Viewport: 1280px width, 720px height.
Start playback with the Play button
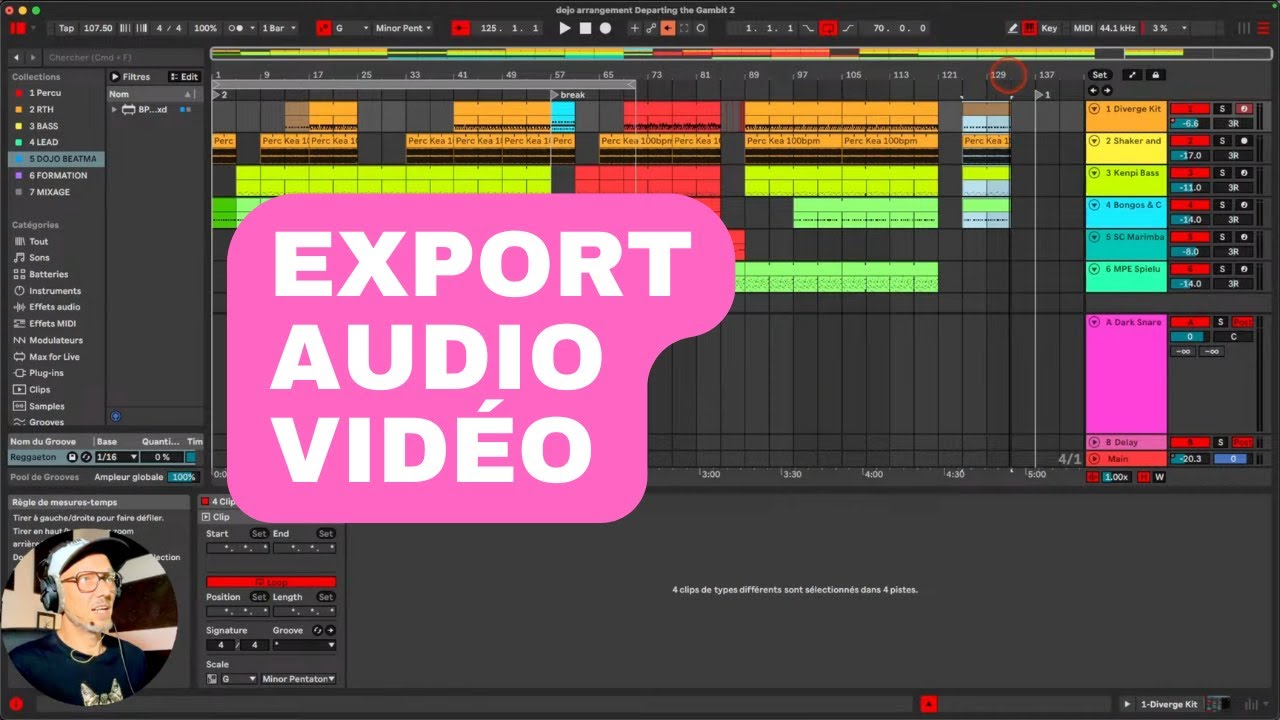[x=565, y=28]
